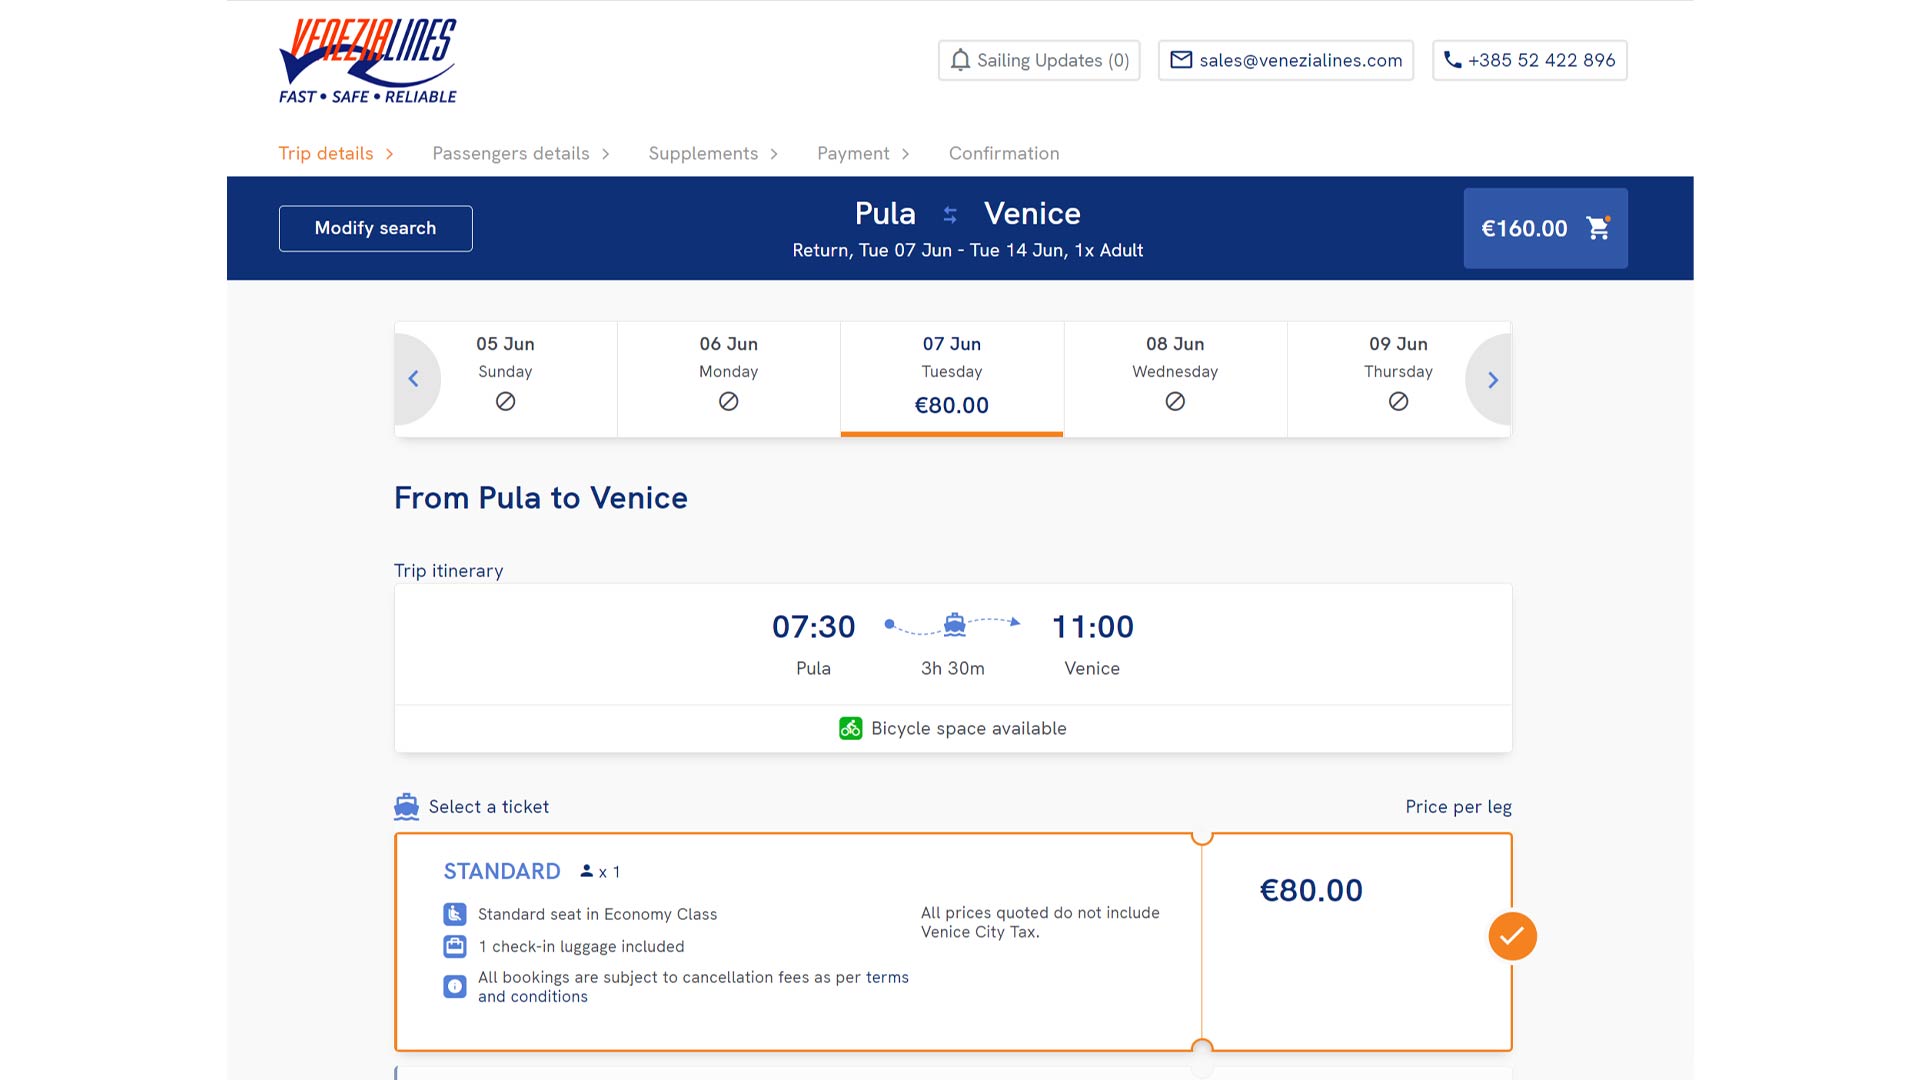The image size is (1920, 1080).
Task: Click the shopping cart icon
Action: (x=1598, y=228)
